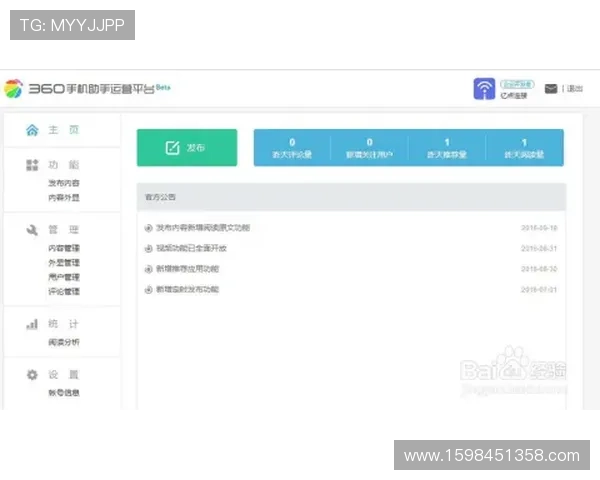Go to 用户管理
The width and height of the screenshot is (600, 480).
pos(64,277)
